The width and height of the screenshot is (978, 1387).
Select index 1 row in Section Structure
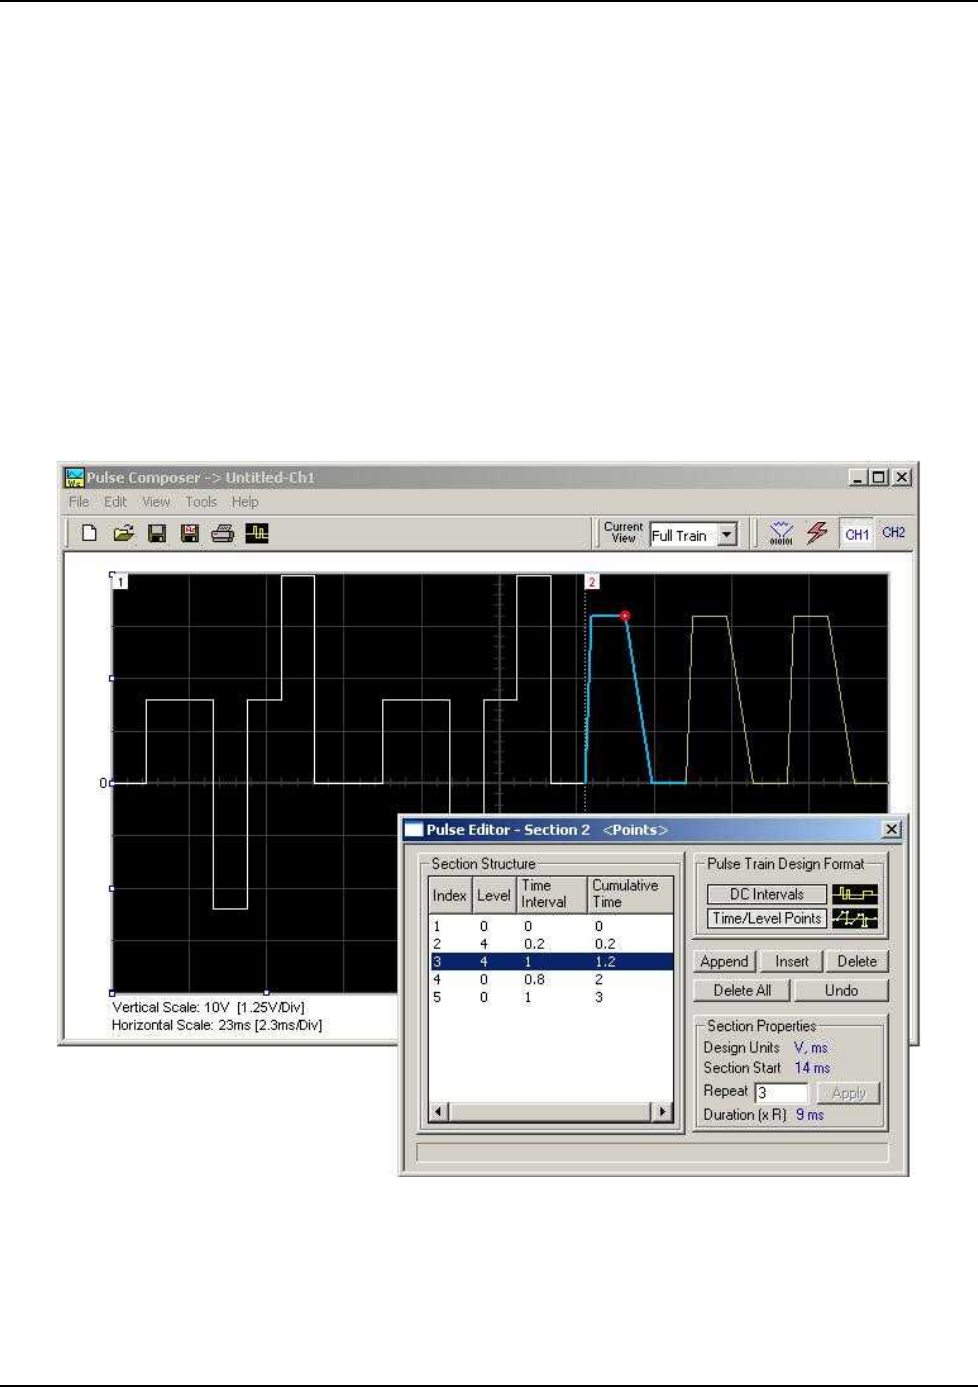[551, 926]
